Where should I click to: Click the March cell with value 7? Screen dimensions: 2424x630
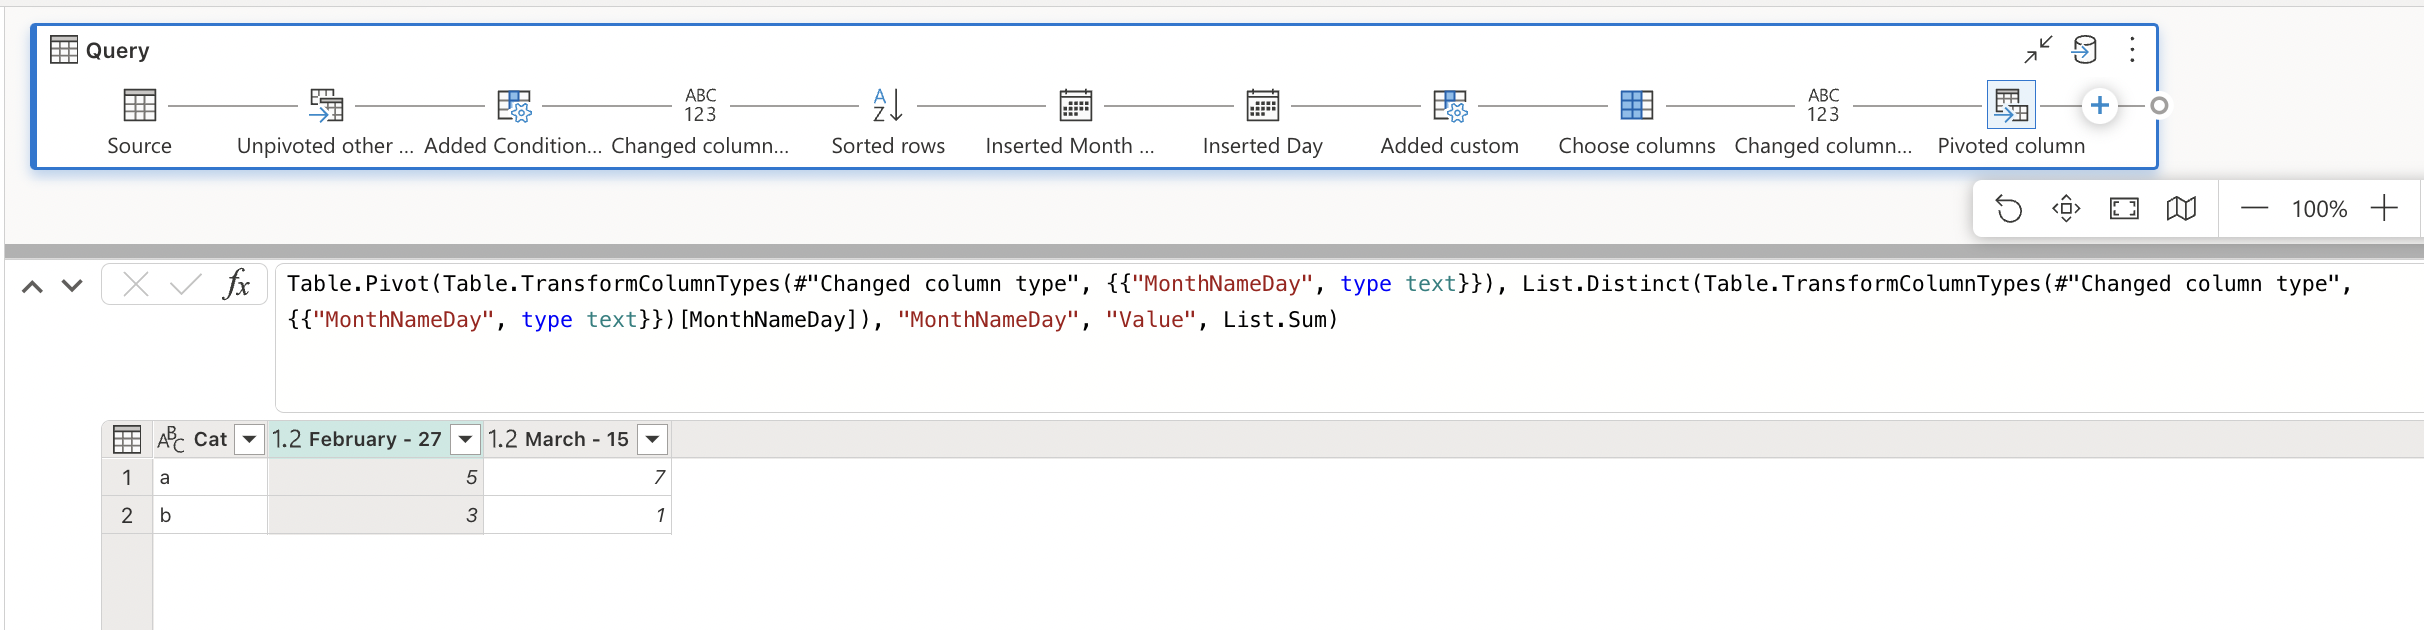click(577, 477)
